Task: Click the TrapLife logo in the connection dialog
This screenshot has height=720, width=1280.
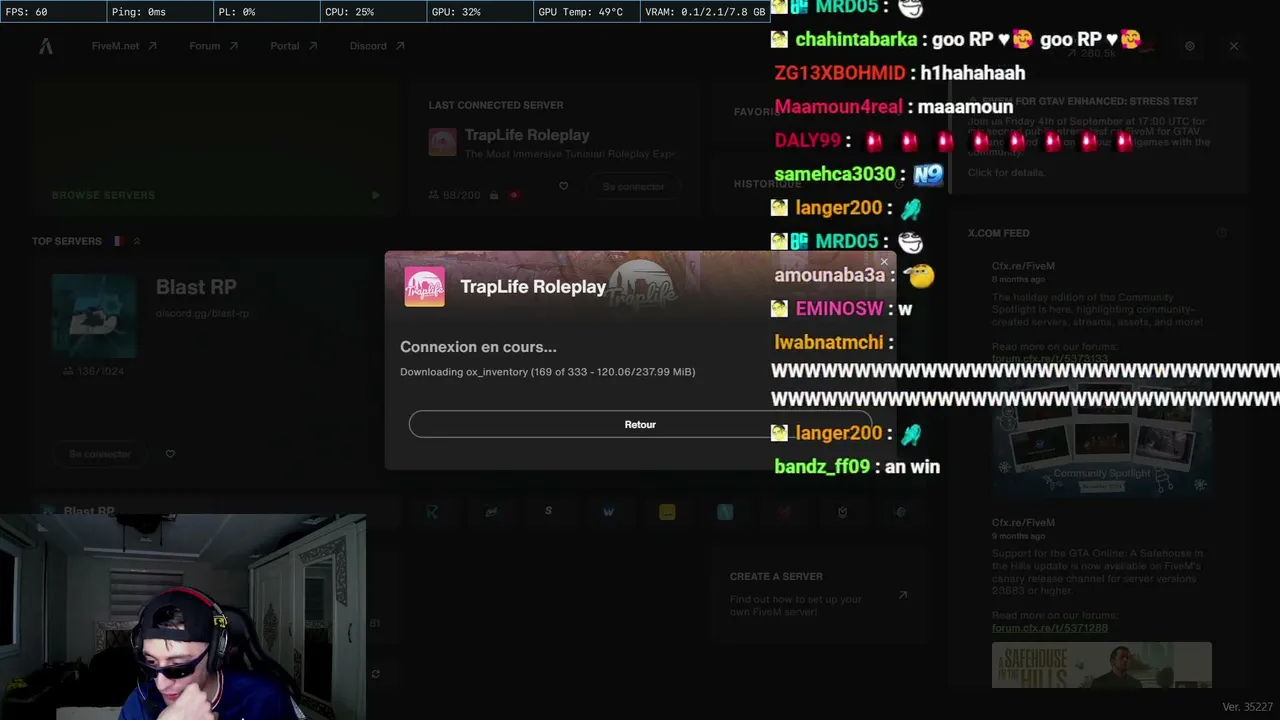Action: coord(424,287)
